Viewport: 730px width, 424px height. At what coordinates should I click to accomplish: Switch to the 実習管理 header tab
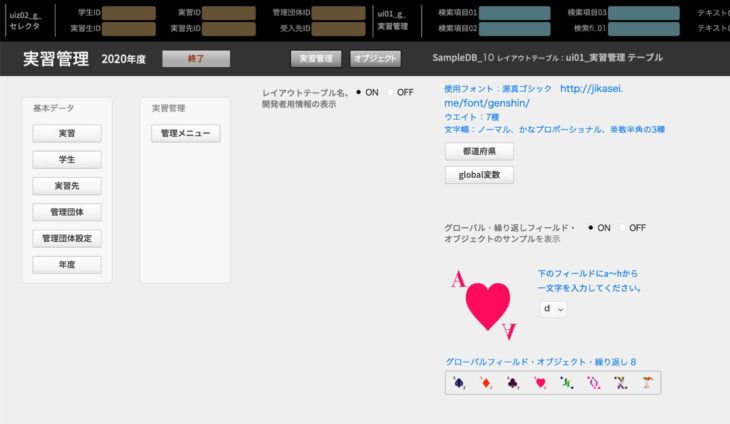tap(317, 59)
